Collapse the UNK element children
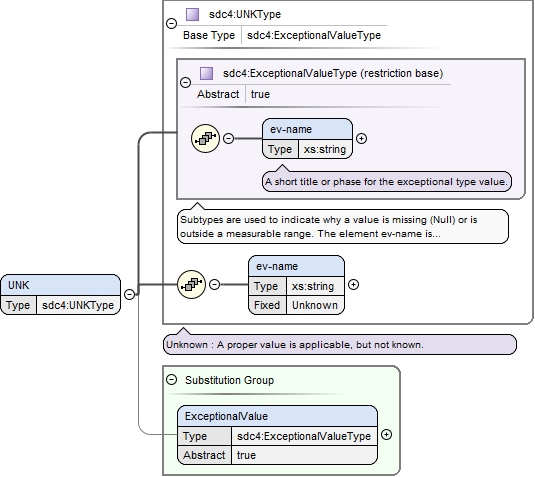535x477 pixels. click(129, 294)
